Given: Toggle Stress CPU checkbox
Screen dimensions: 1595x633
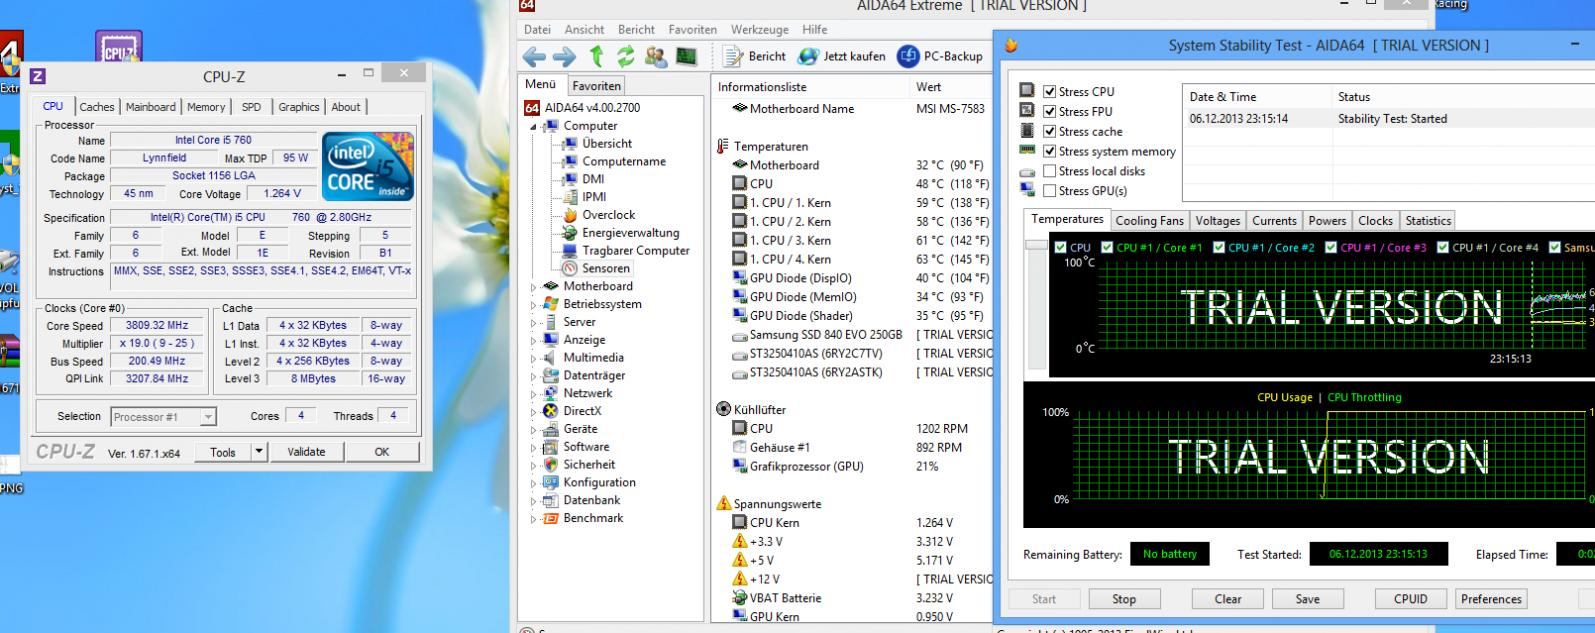Looking at the screenshot, I should [x=1049, y=92].
